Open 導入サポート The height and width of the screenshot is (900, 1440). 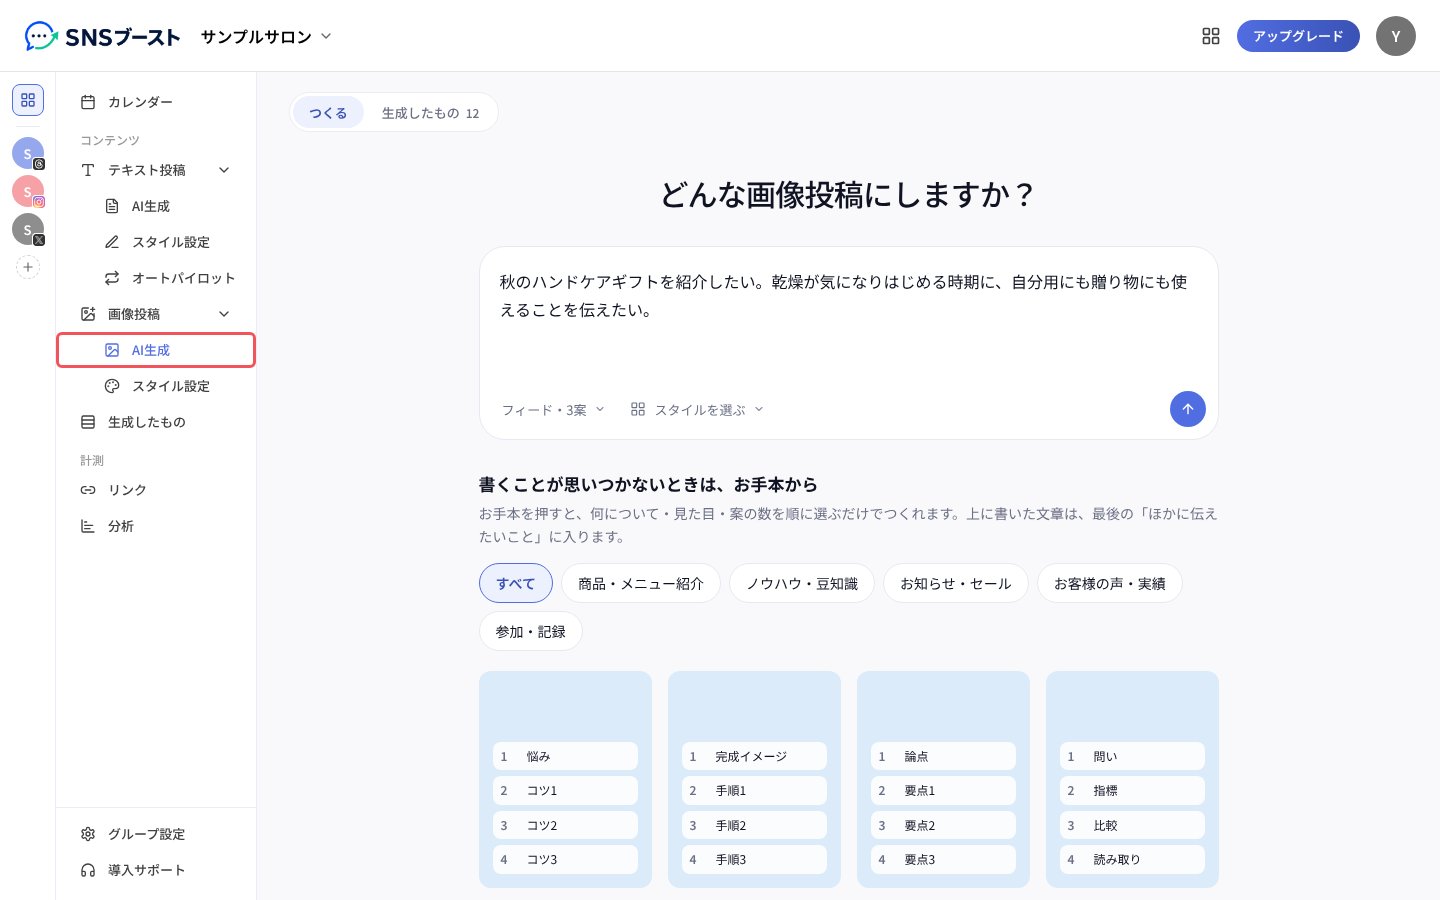click(156, 870)
